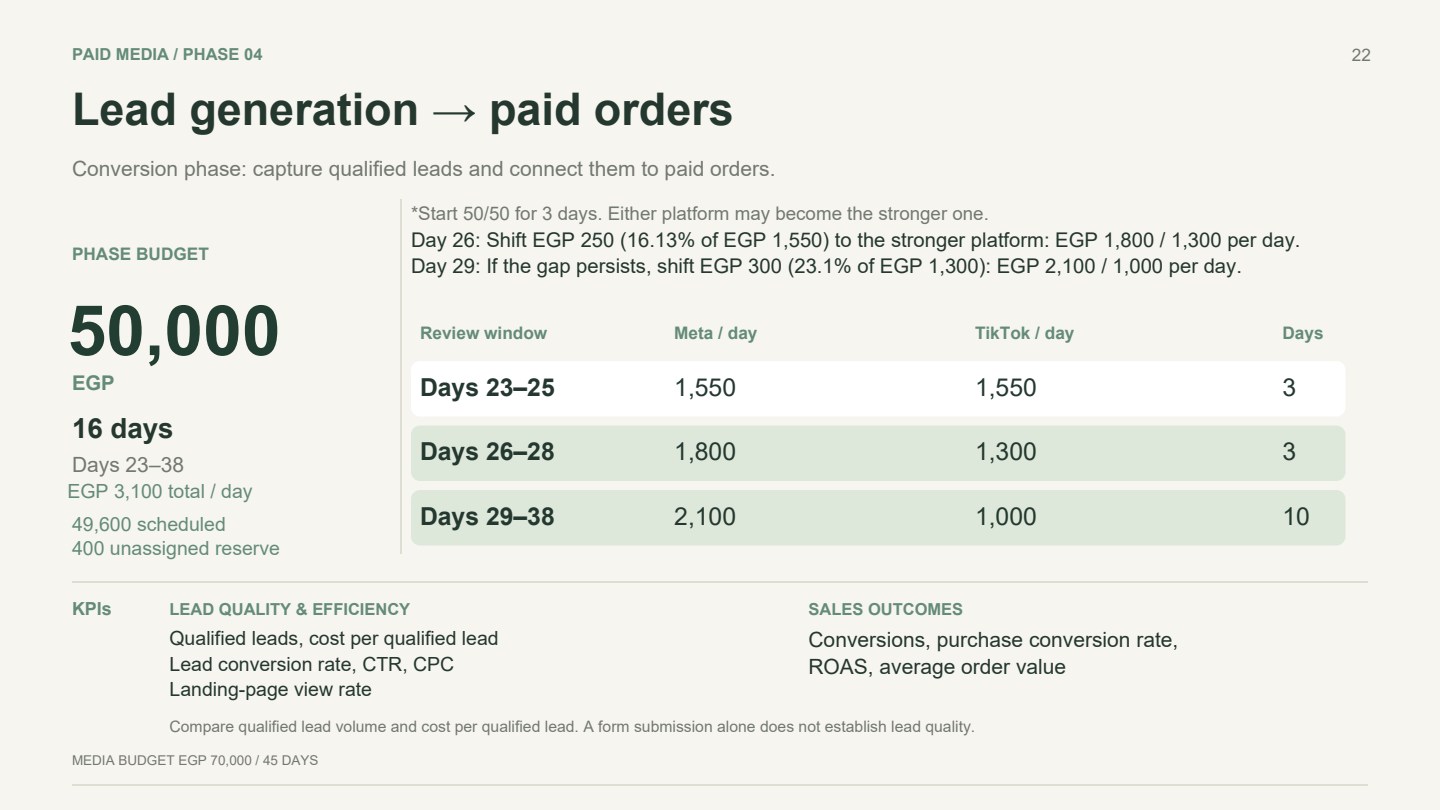Select the 50,000 phase budget figure
Image resolution: width=1440 pixels, height=810 pixels.
tap(174, 332)
